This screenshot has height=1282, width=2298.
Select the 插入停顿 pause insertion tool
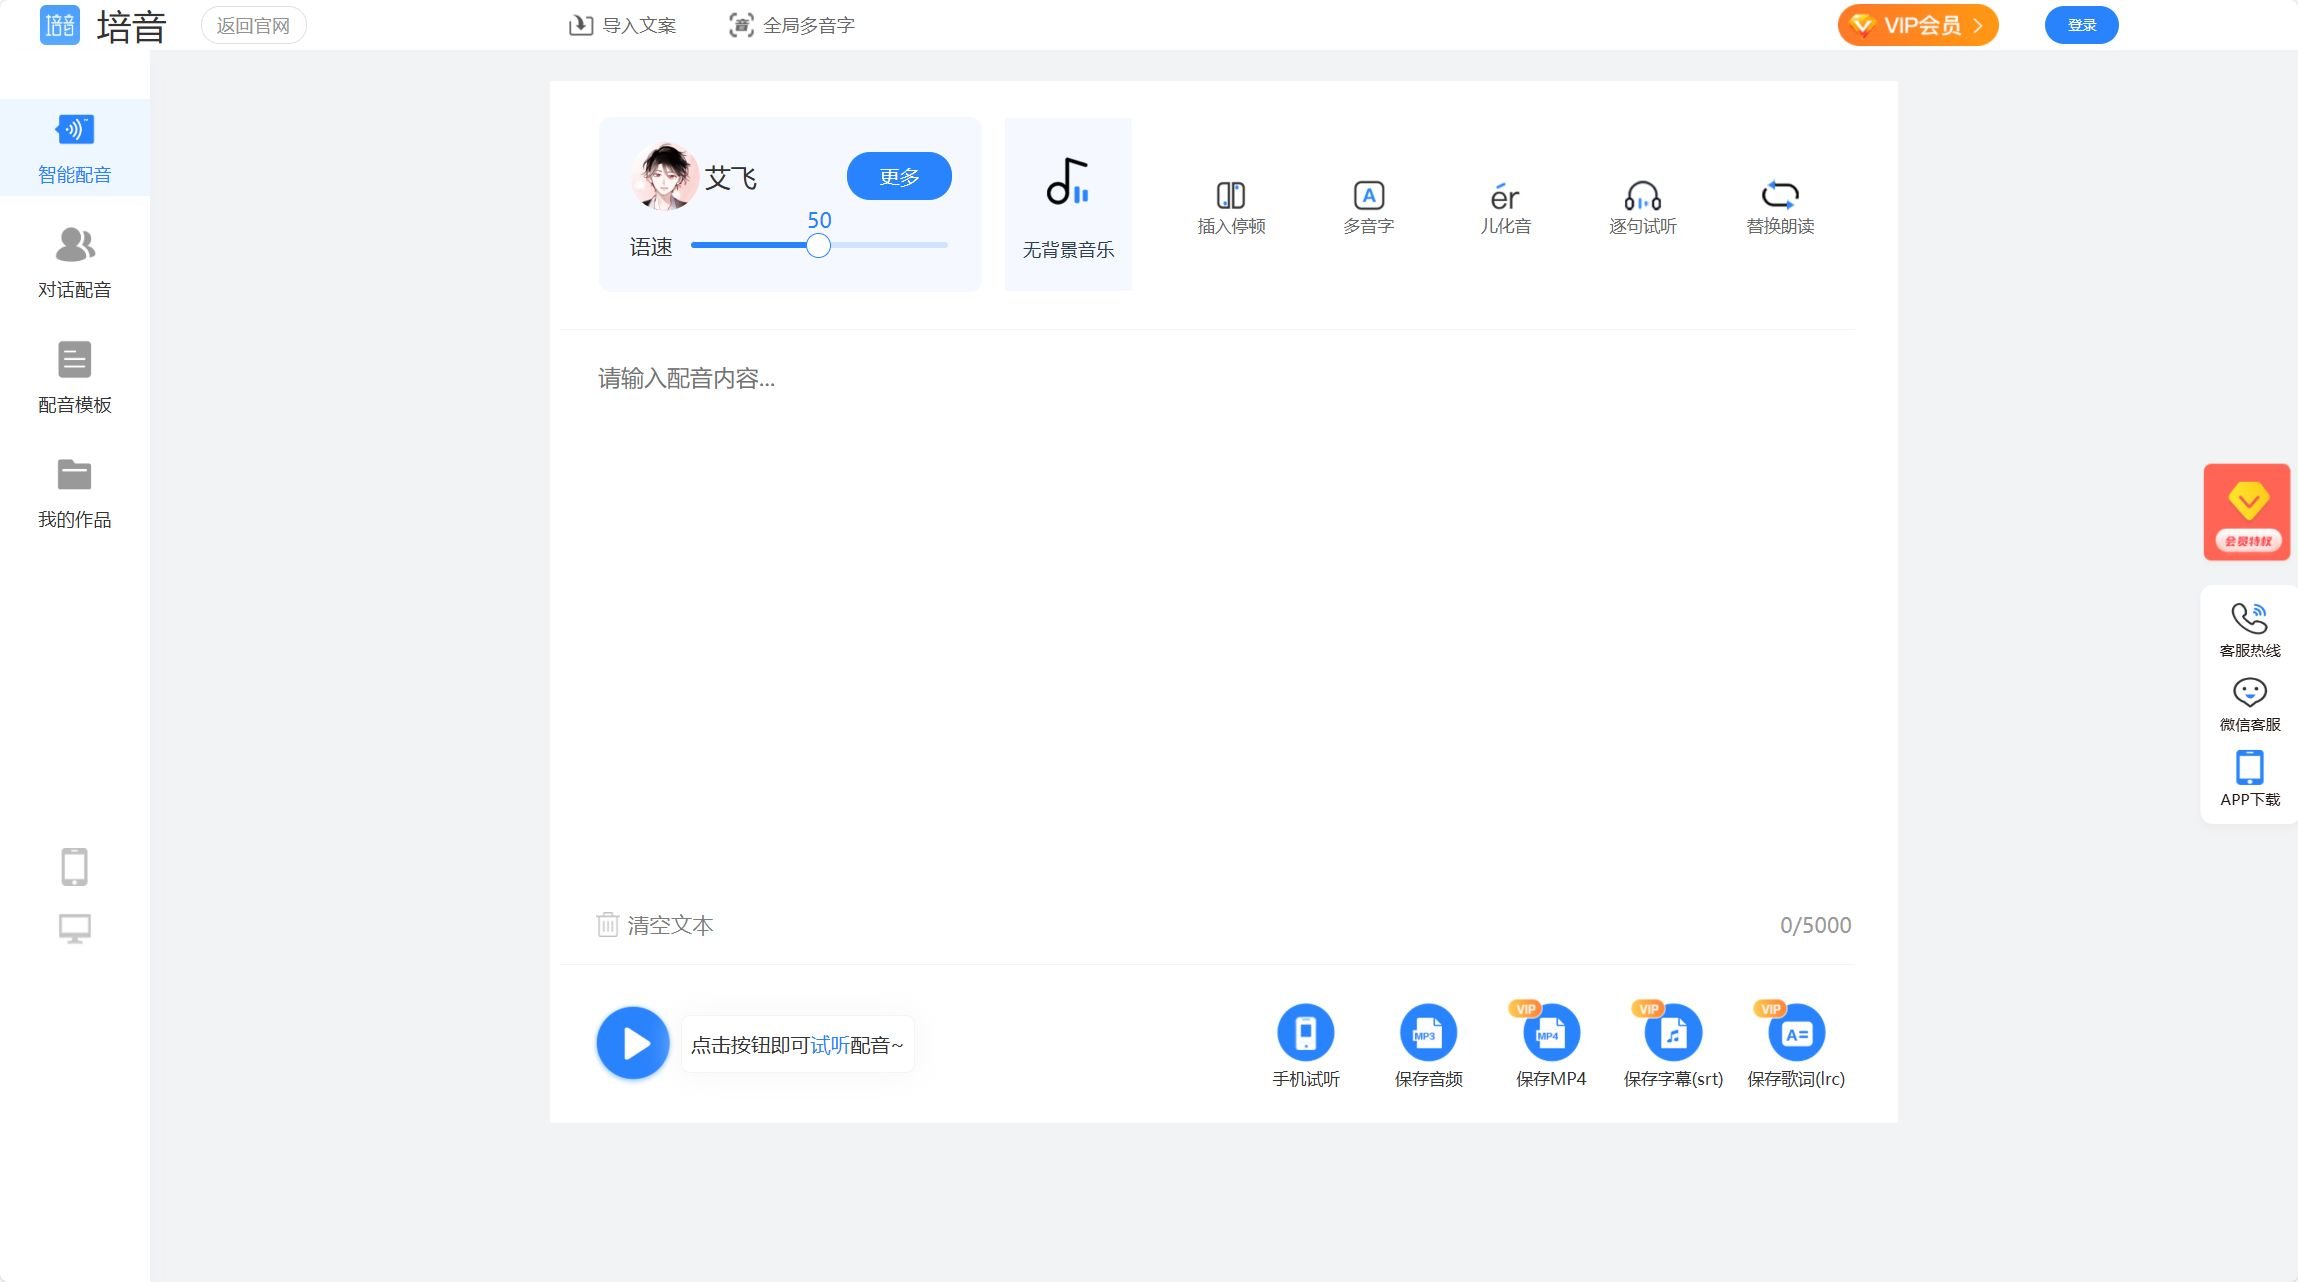(x=1231, y=205)
